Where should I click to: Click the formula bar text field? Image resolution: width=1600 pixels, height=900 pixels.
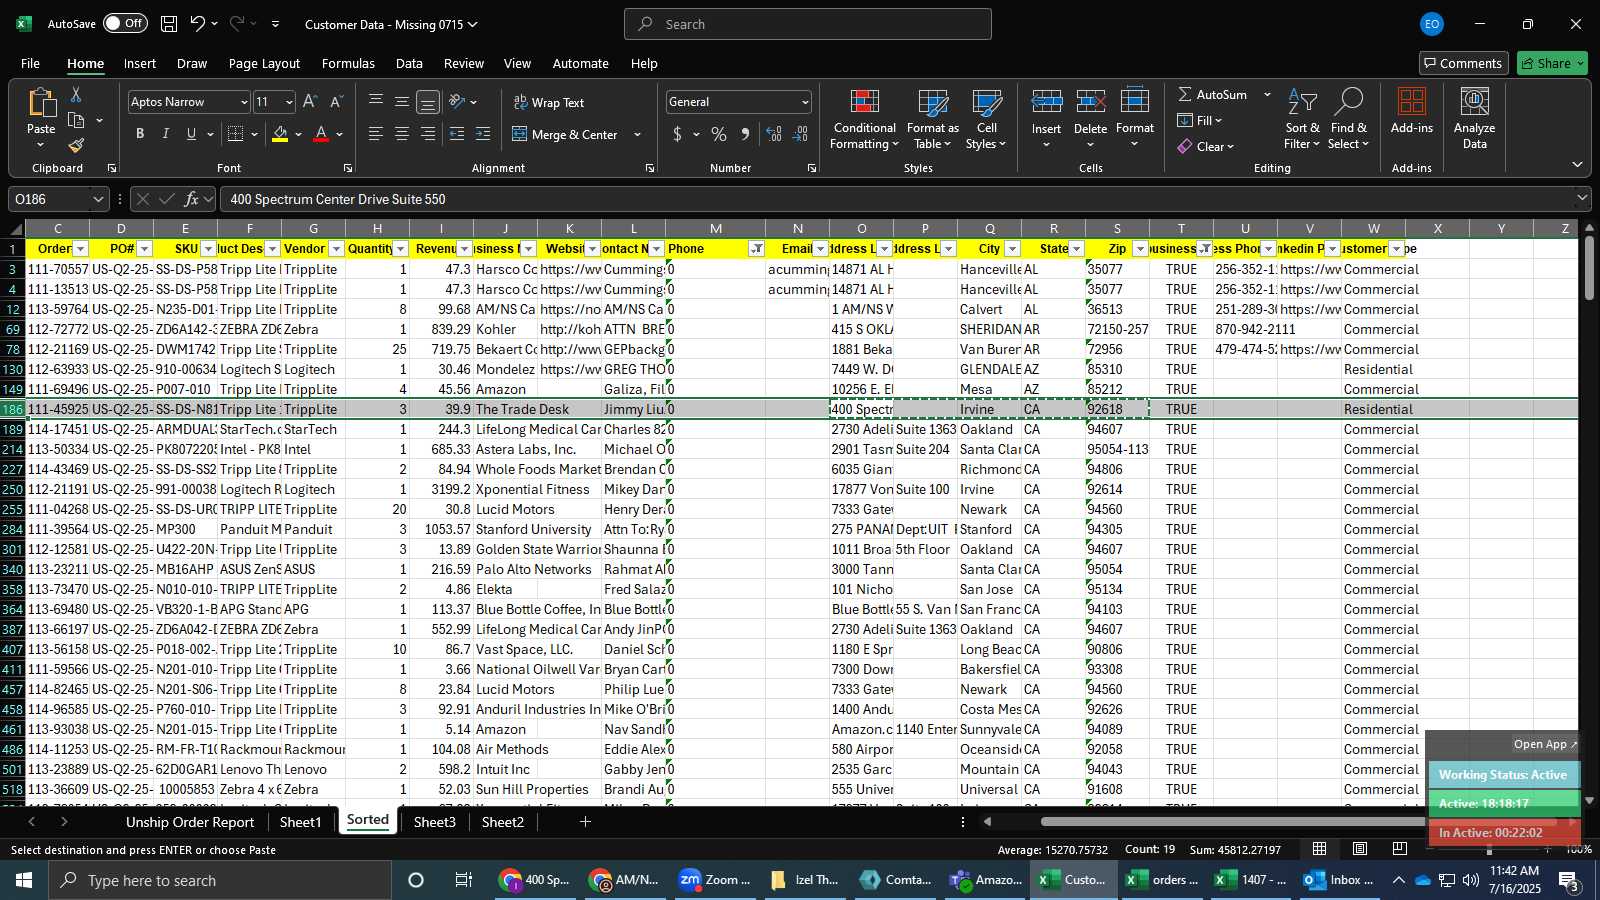pos(895,199)
